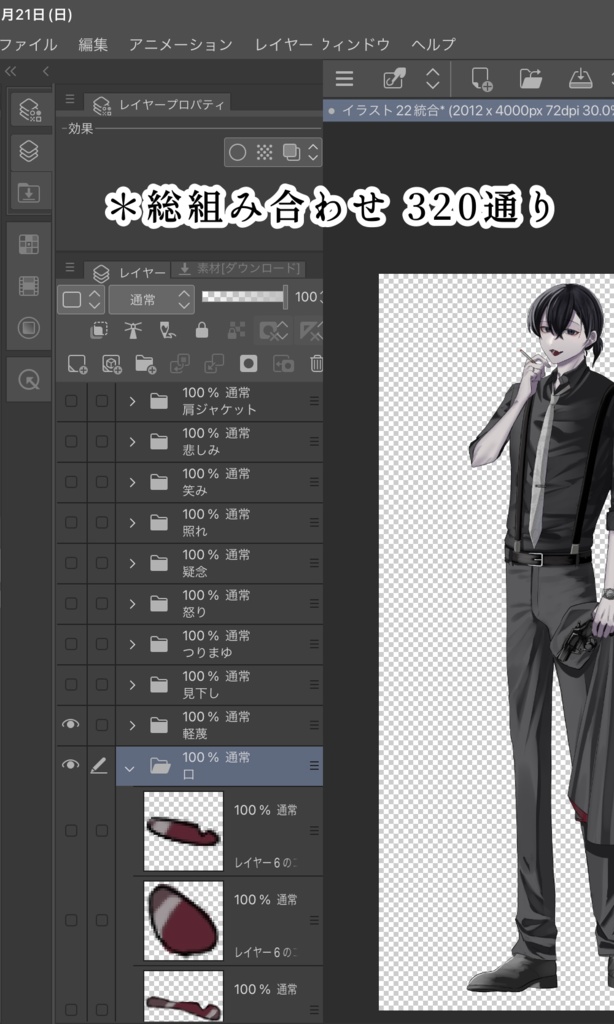614x1024 pixels.
Task: Open the Layer palette icon in the sidebar
Action: [x=29, y=151]
